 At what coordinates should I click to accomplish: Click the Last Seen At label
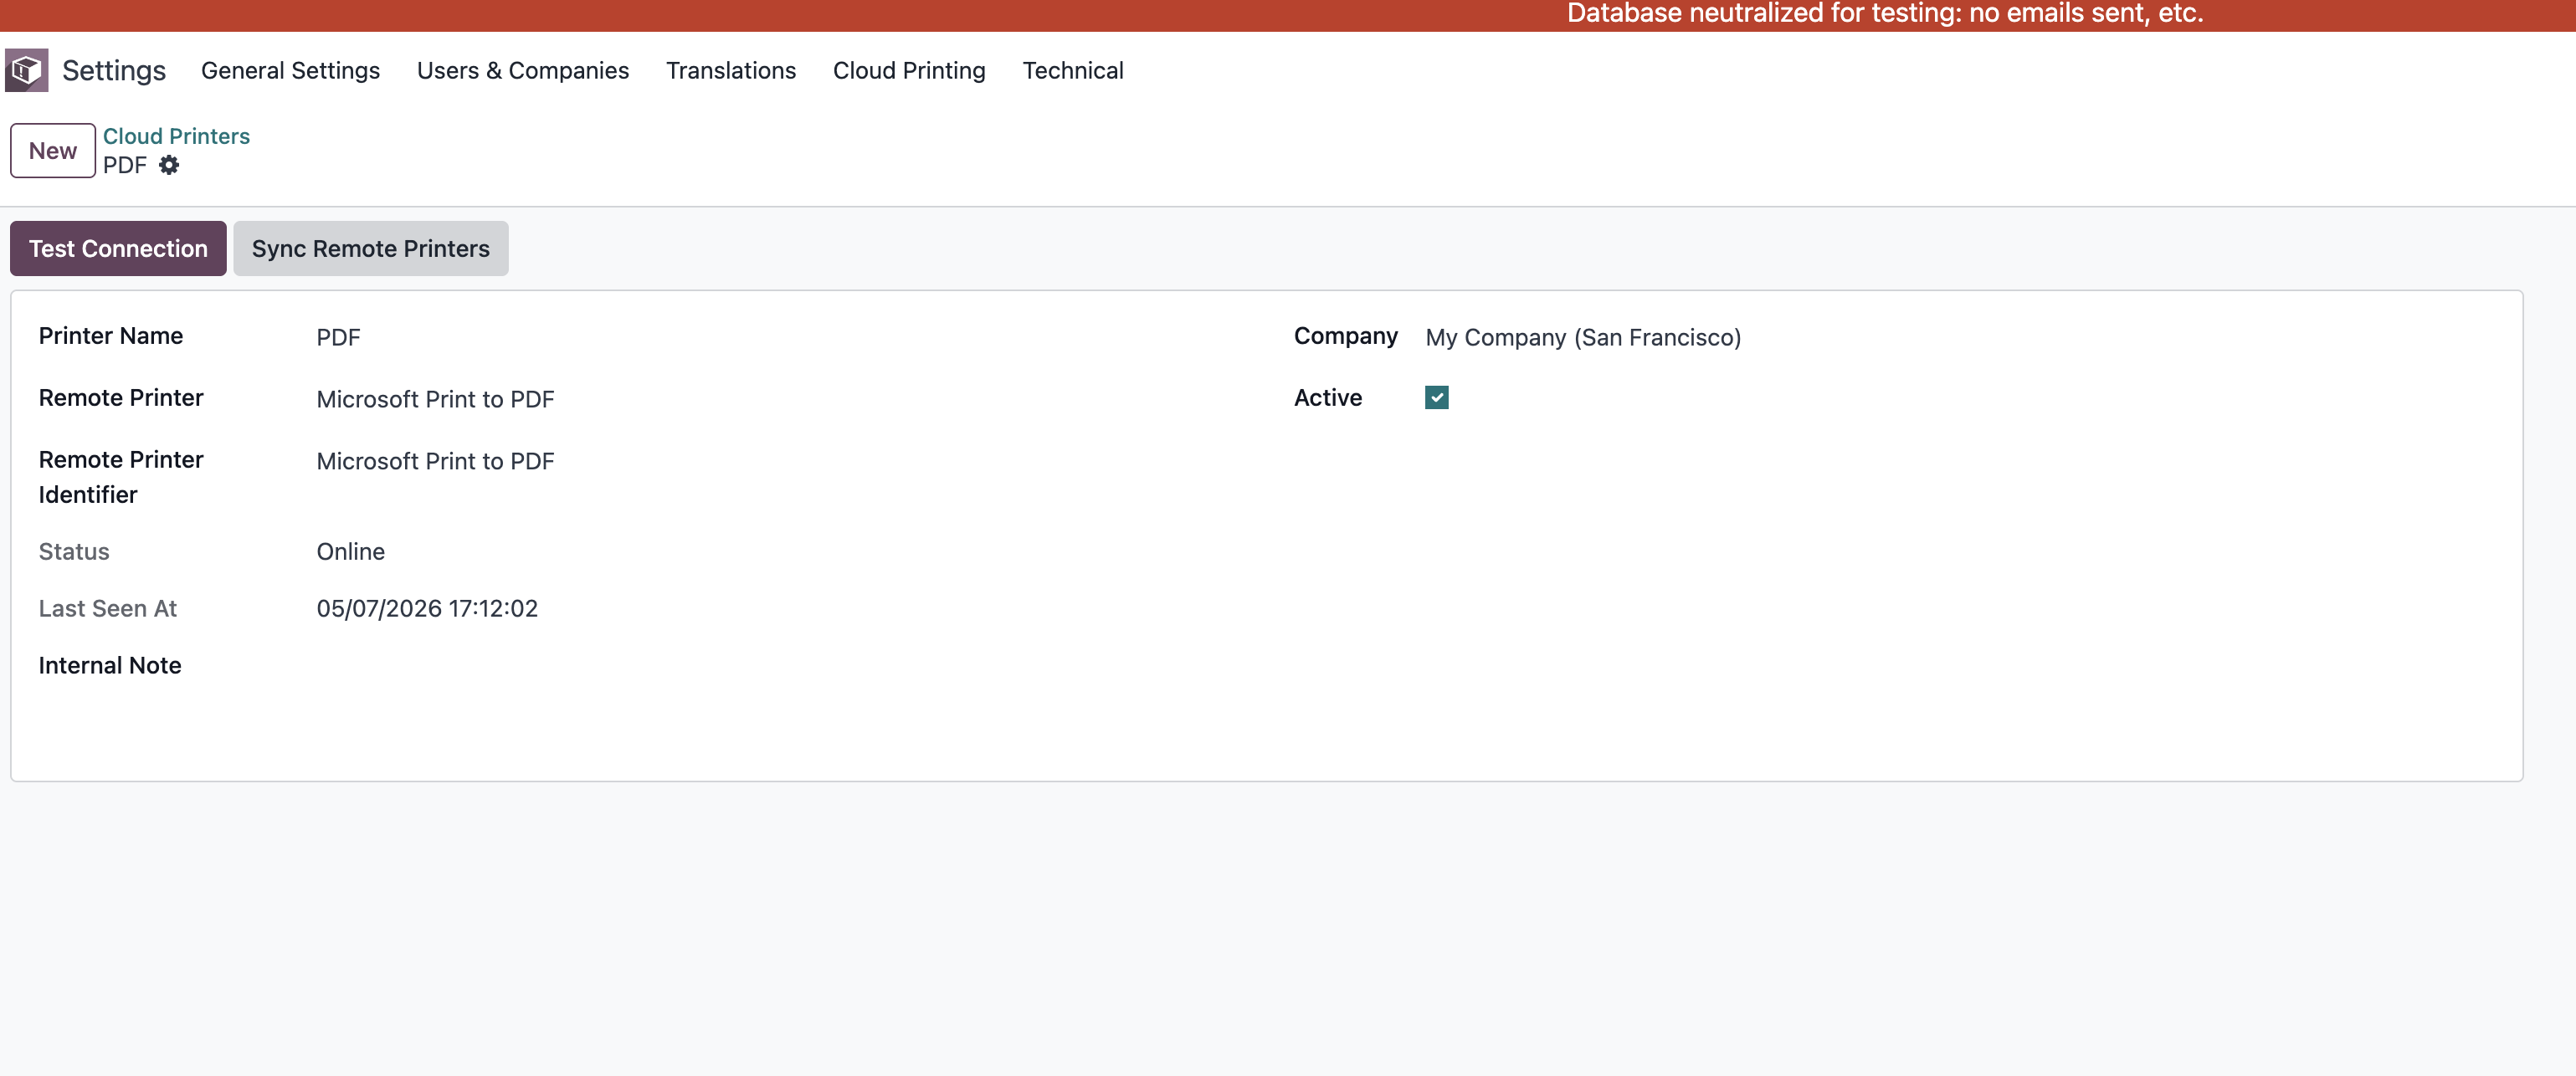pyautogui.click(x=108, y=609)
